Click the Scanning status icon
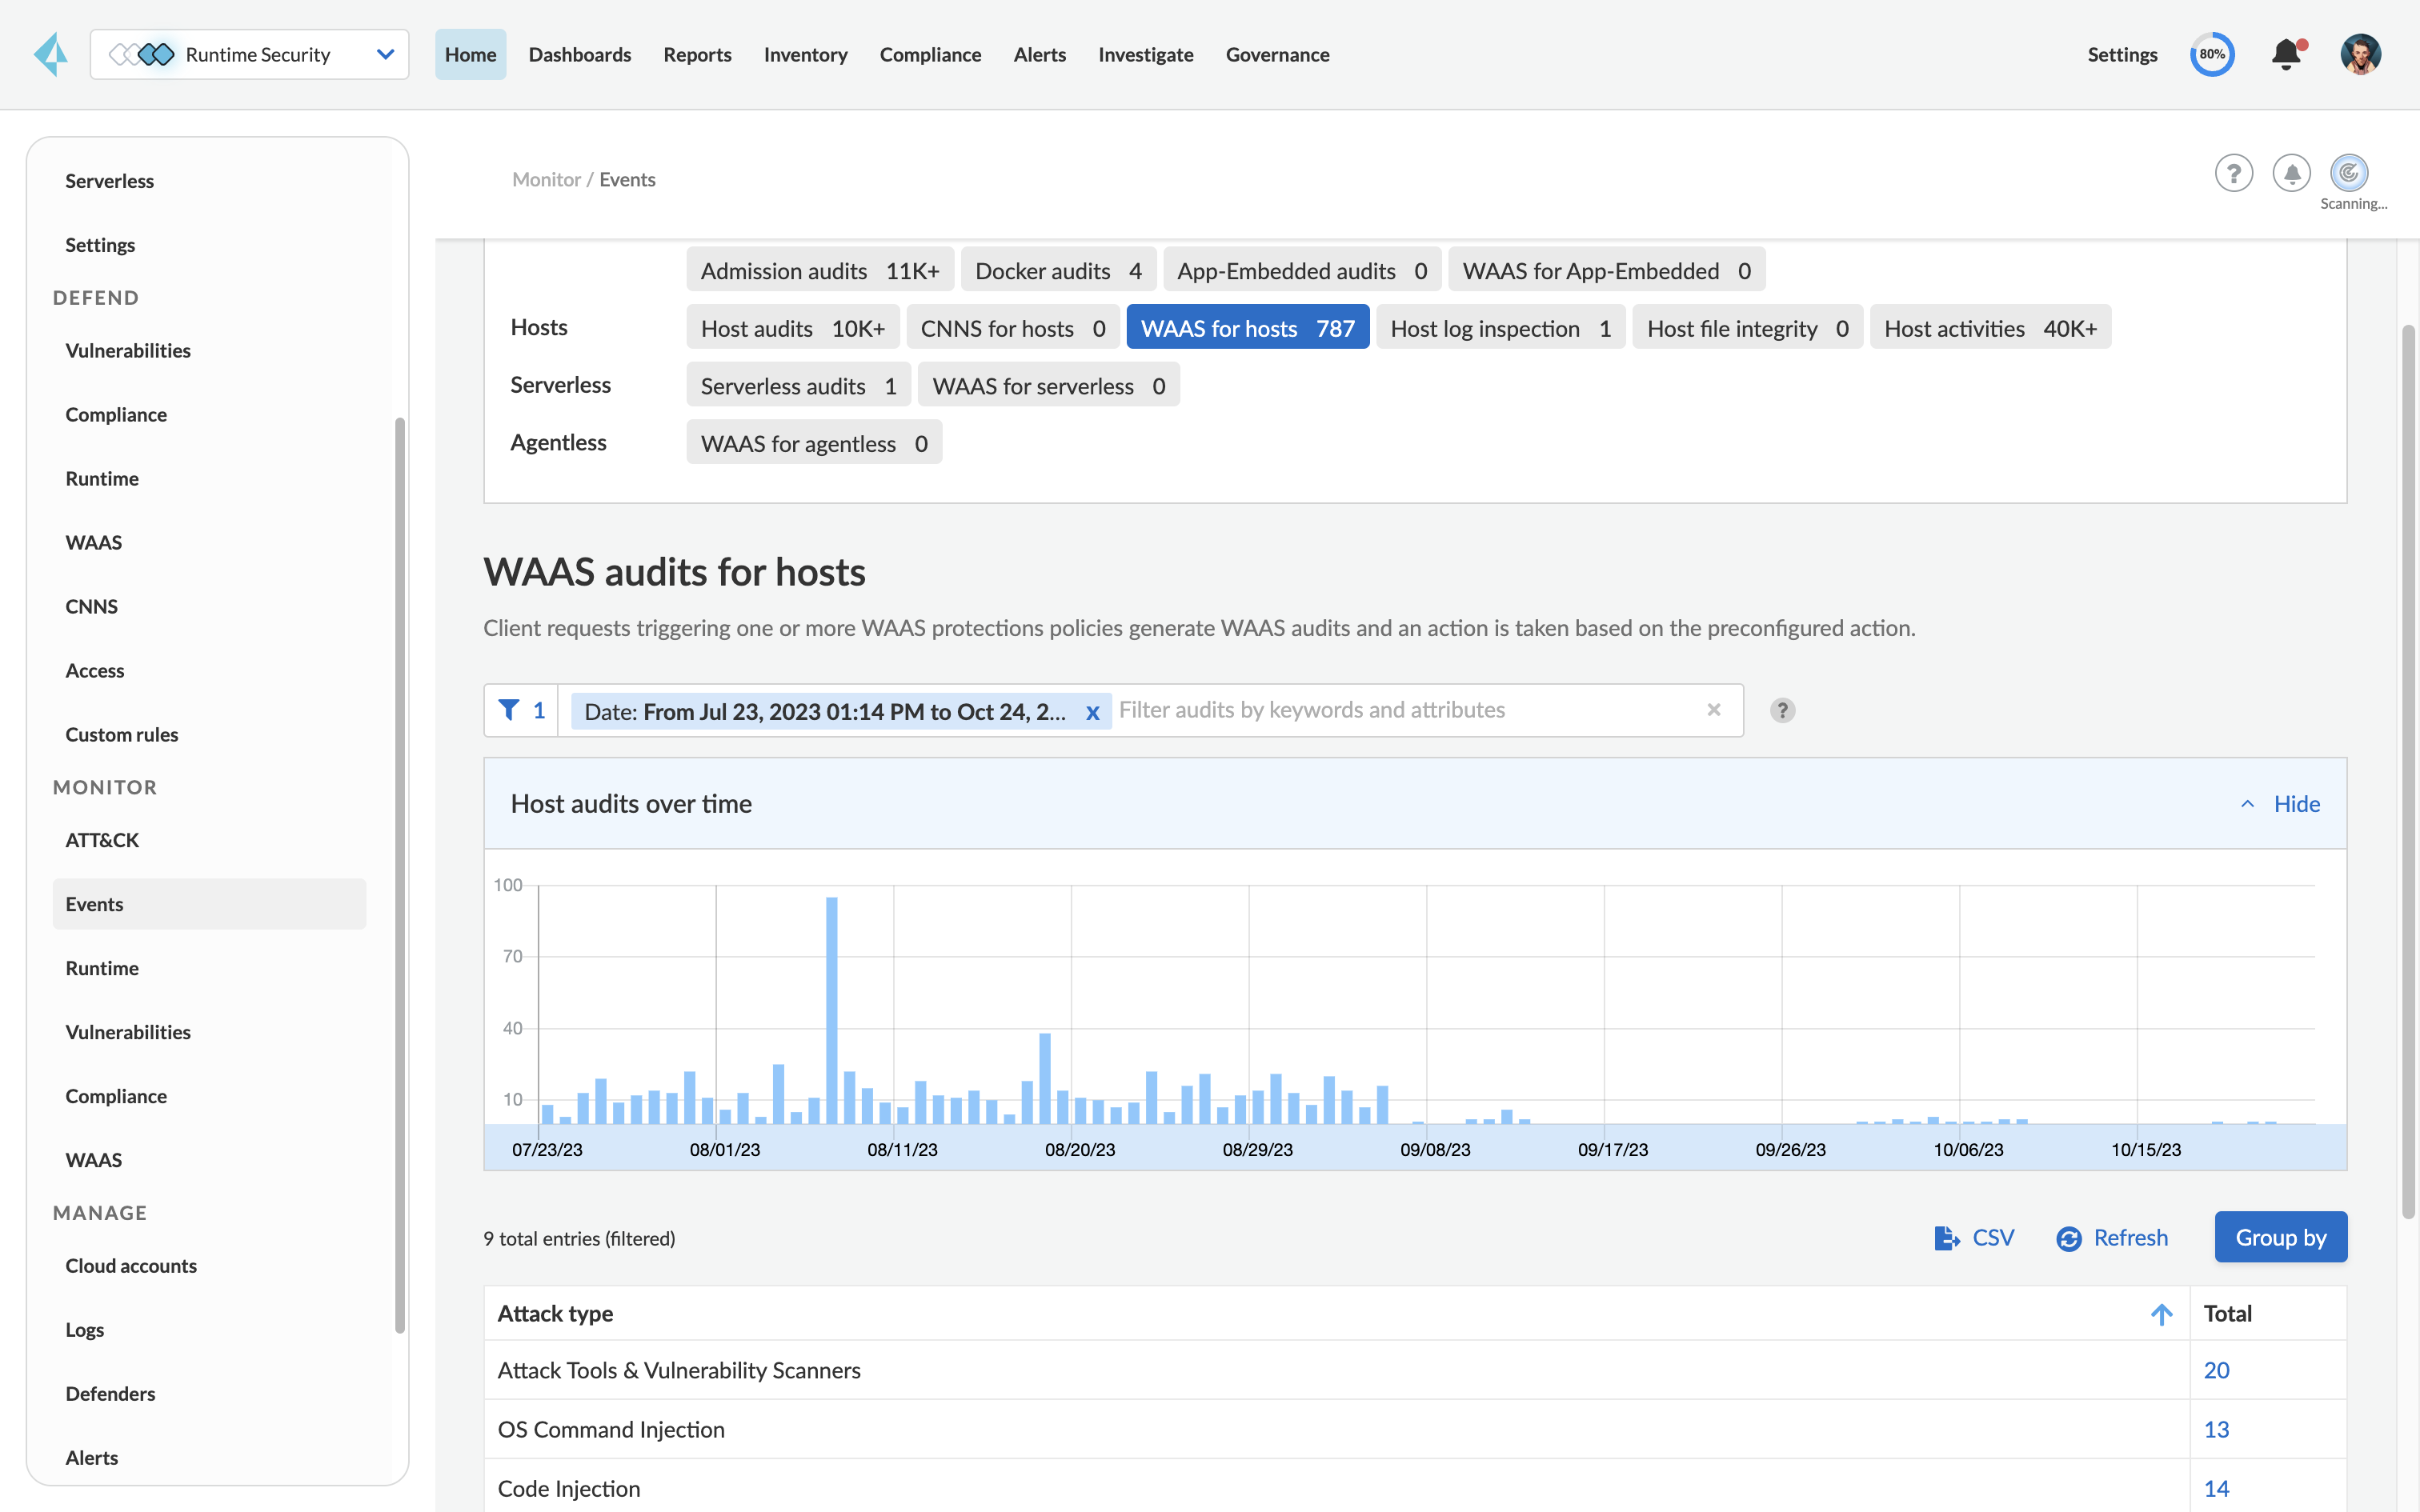Viewport: 2420px width, 1512px height. click(x=2348, y=173)
